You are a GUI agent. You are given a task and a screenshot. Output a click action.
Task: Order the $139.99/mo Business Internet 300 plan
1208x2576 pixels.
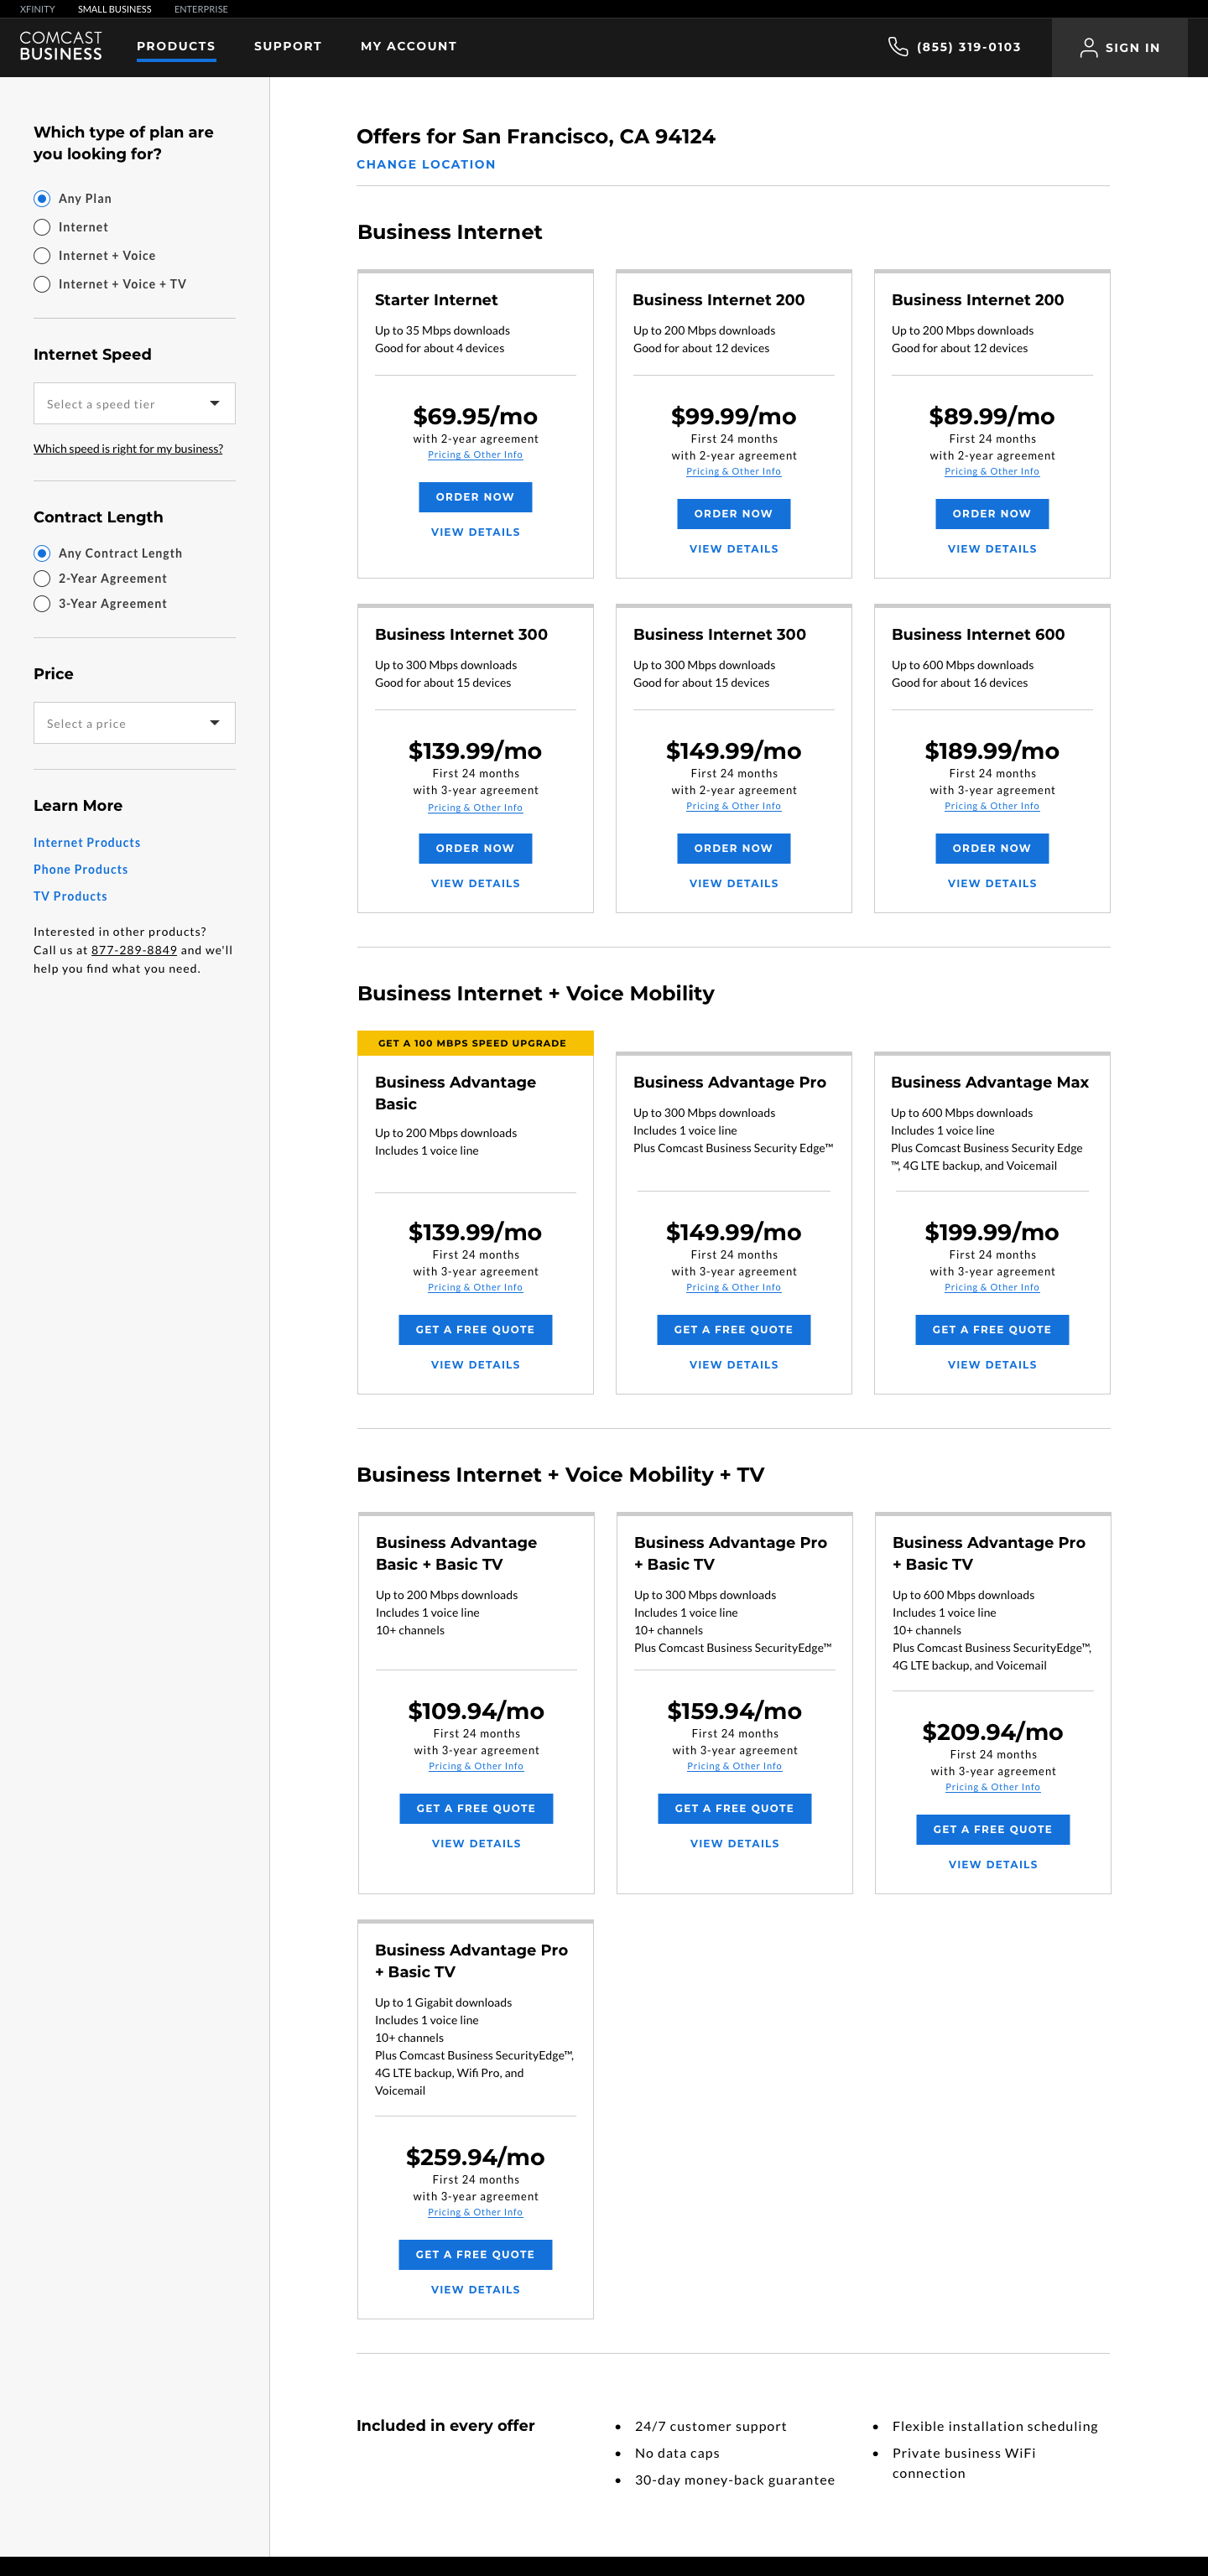pyautogui.click(x=475, y=848)
